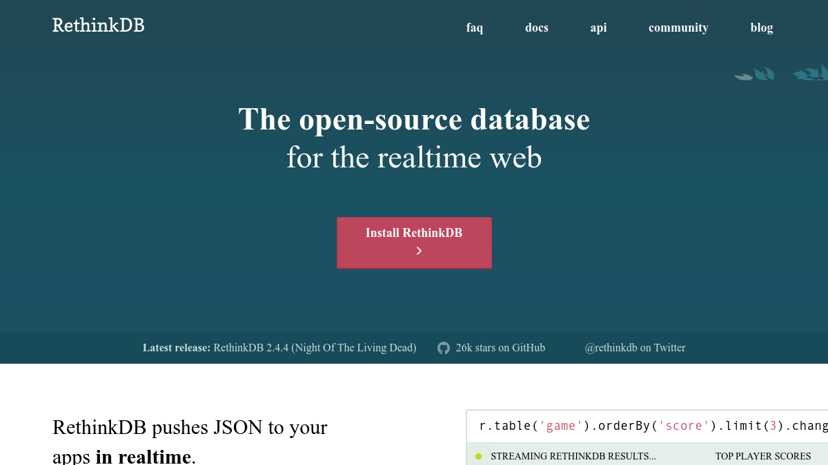The width and height of the screenshot is (828, 465).
Task: Open the @rethinkdb on Twitter link
Action: (635, 348)
